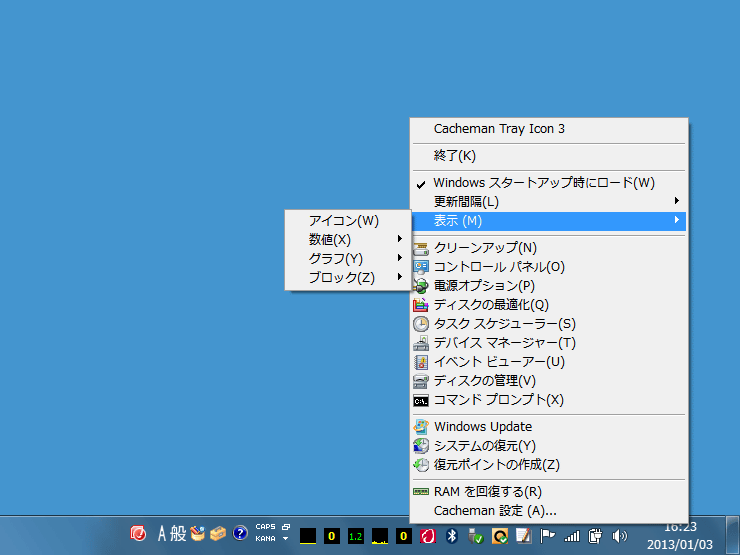
Task: Click the red swirl tray icon
Action: click(428, 536)
